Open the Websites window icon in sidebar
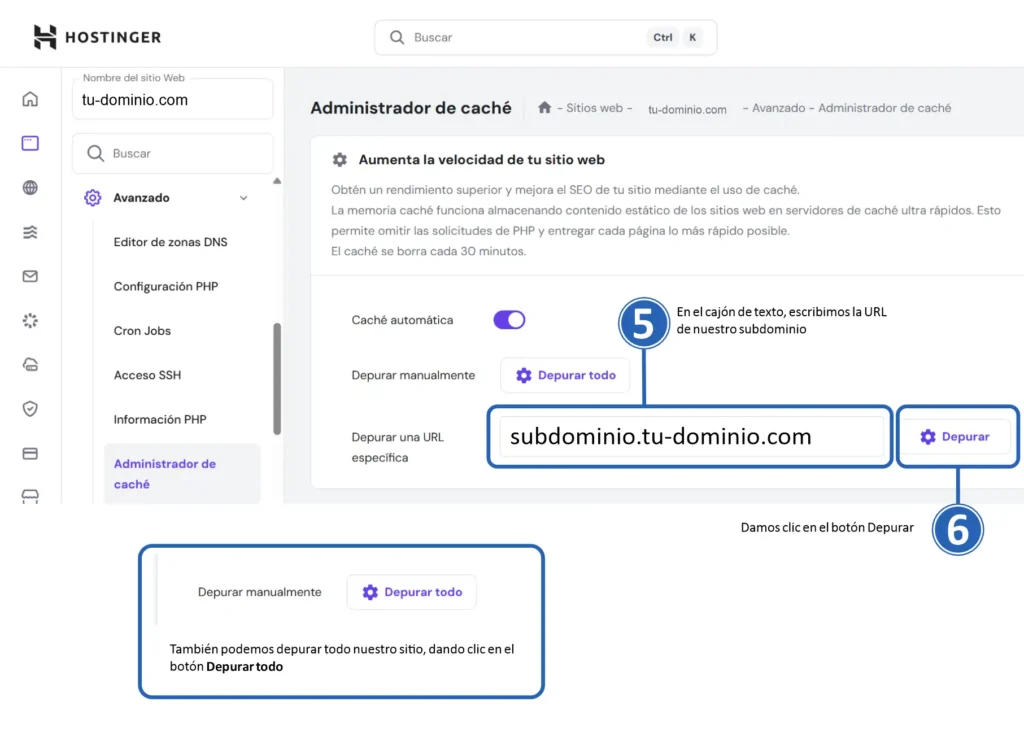The width and height of the screenshot is (1024, 746). pos(30,143)
